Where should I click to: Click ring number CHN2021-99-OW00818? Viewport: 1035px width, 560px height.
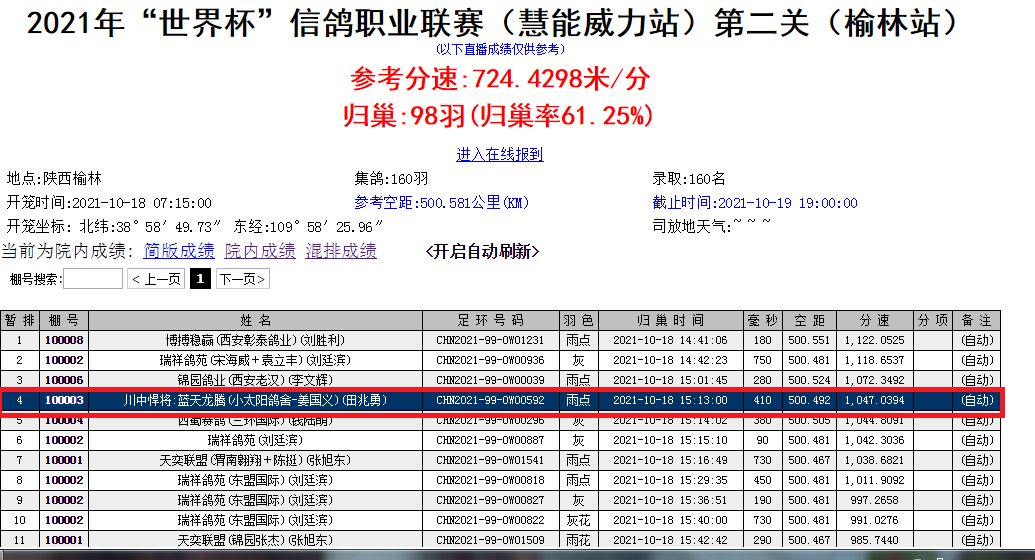click(490, 480)
